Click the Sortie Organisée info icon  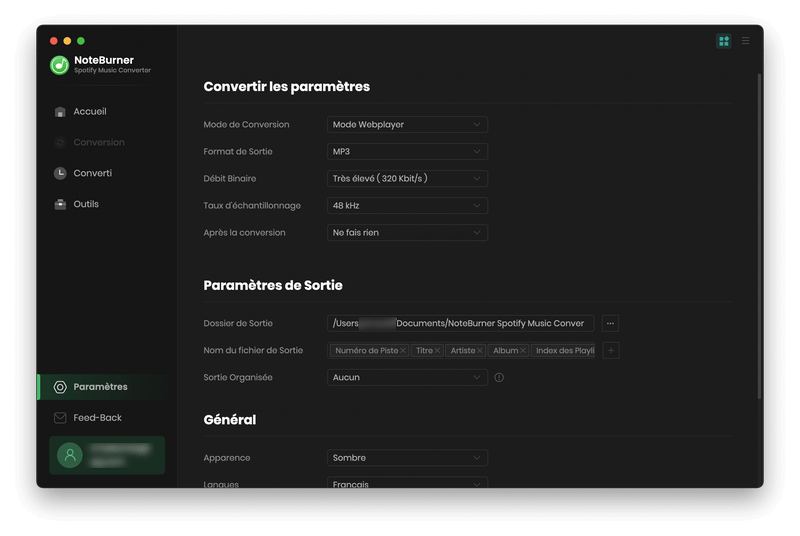[x=499, y=377]
